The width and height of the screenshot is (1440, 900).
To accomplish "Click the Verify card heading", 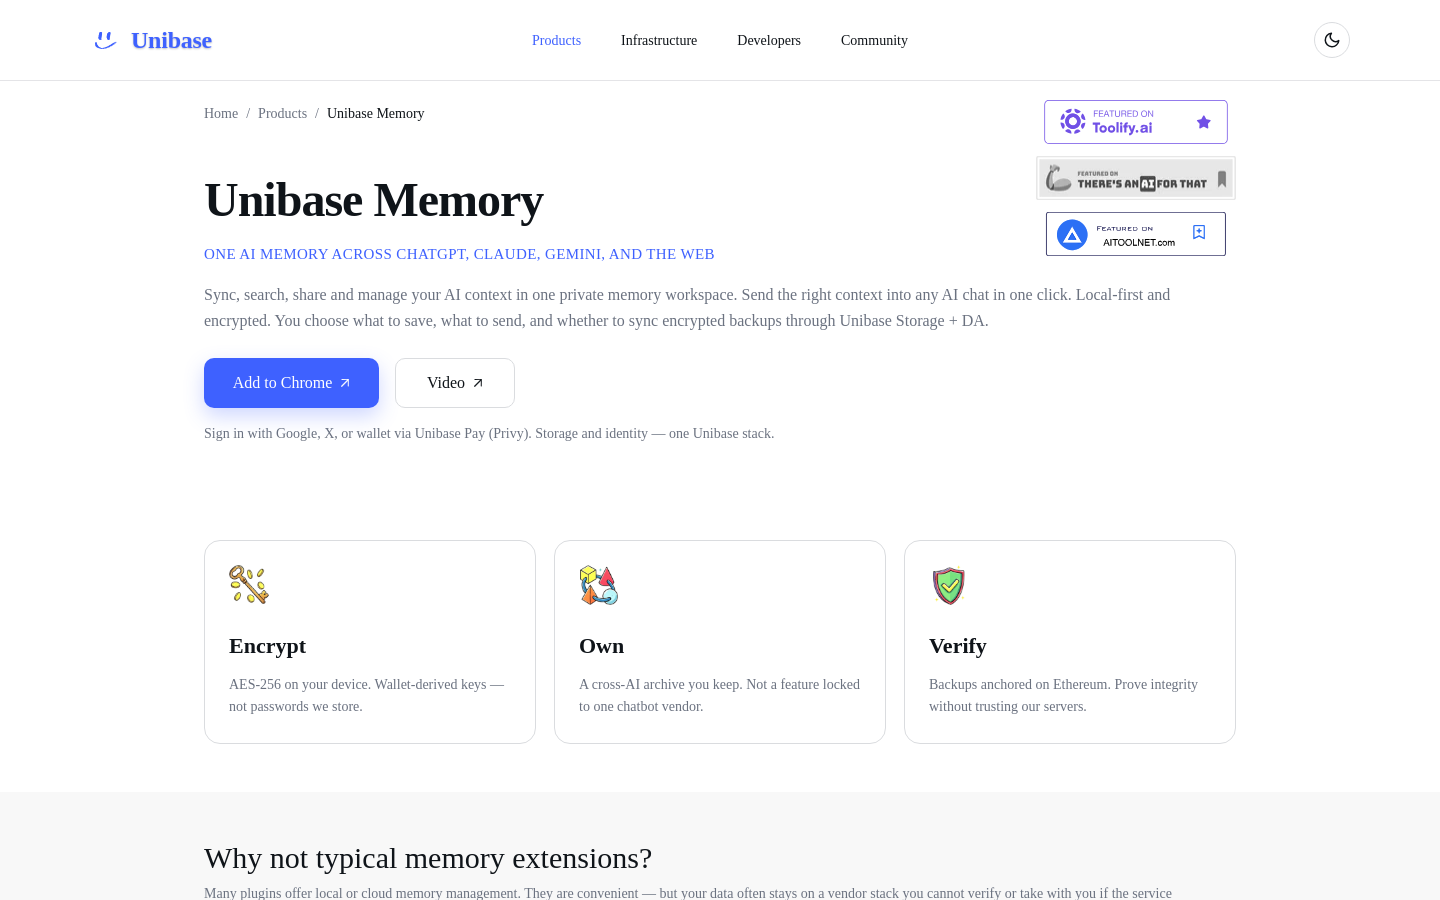I will coord(957,646).
